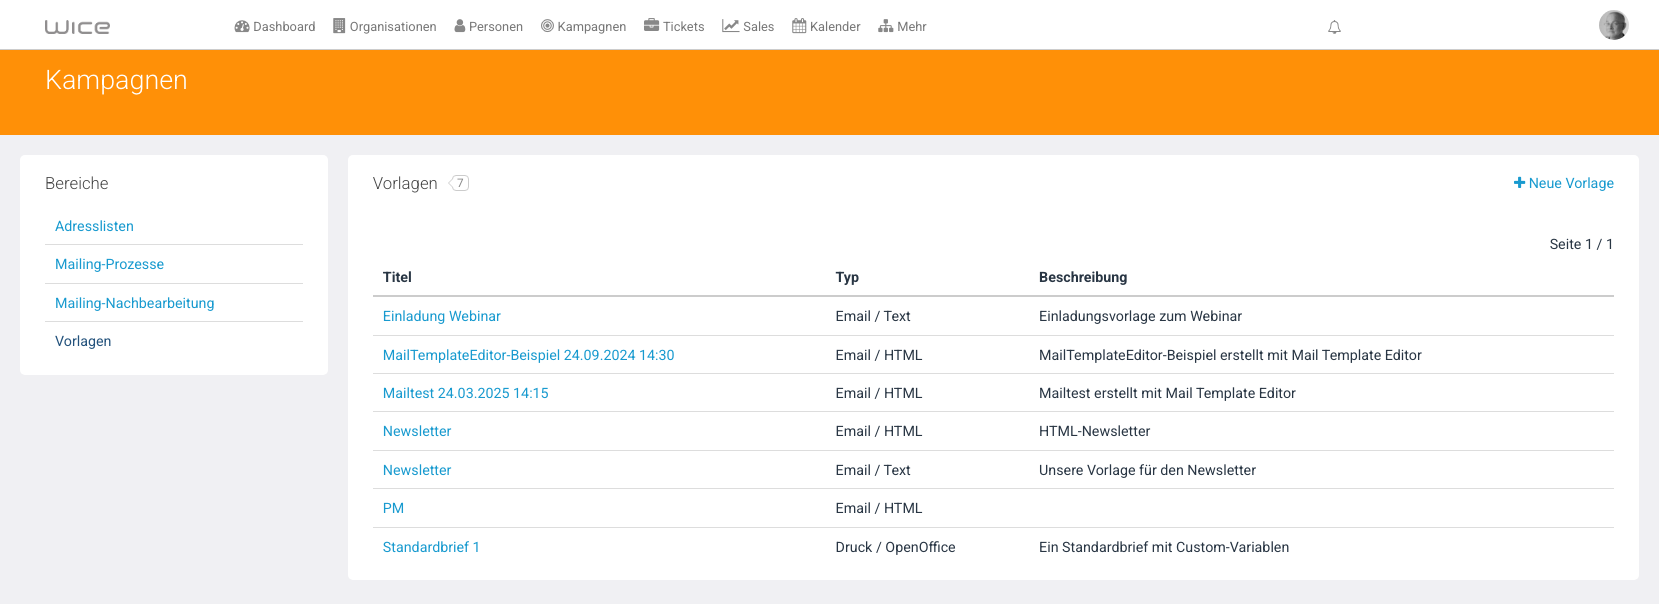1659x604 pixels.
Task: Open the notifications bell
Action: (1334, 27)
